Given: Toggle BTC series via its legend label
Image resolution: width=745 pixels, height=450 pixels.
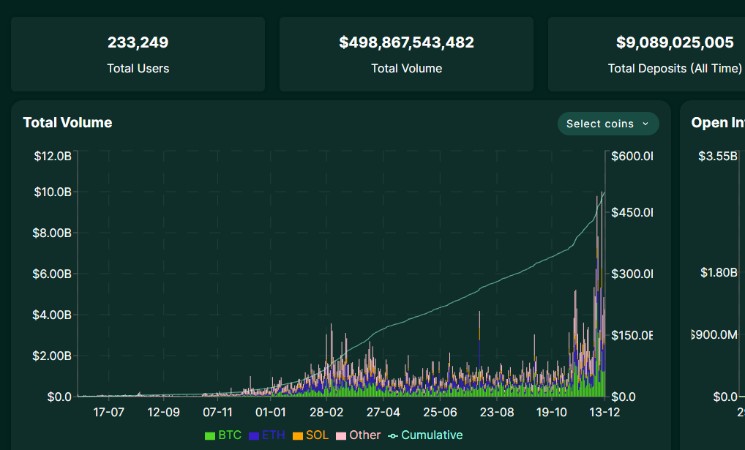Looking at the screenshot, I should pyautogui.click(x=229, y=436).
